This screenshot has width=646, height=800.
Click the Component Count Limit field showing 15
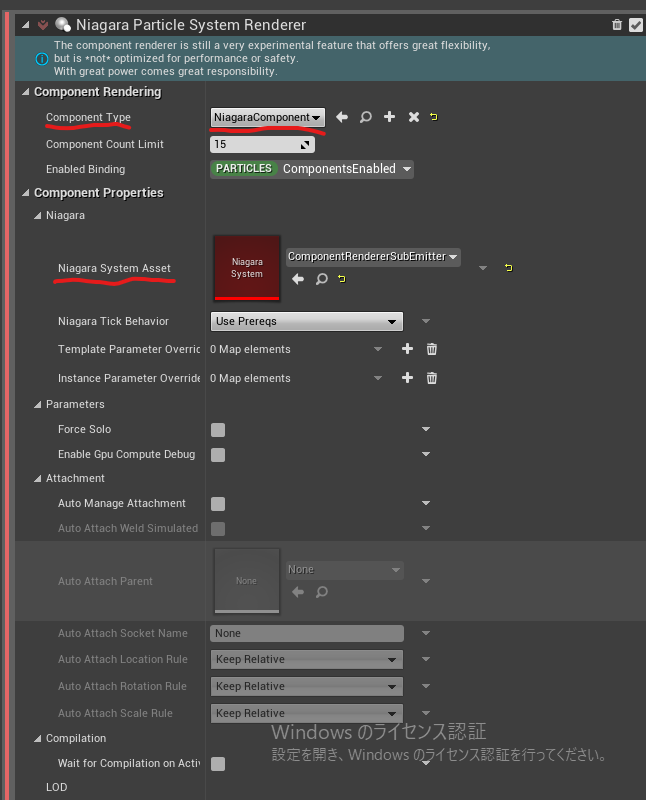click(x=262, y=144)
